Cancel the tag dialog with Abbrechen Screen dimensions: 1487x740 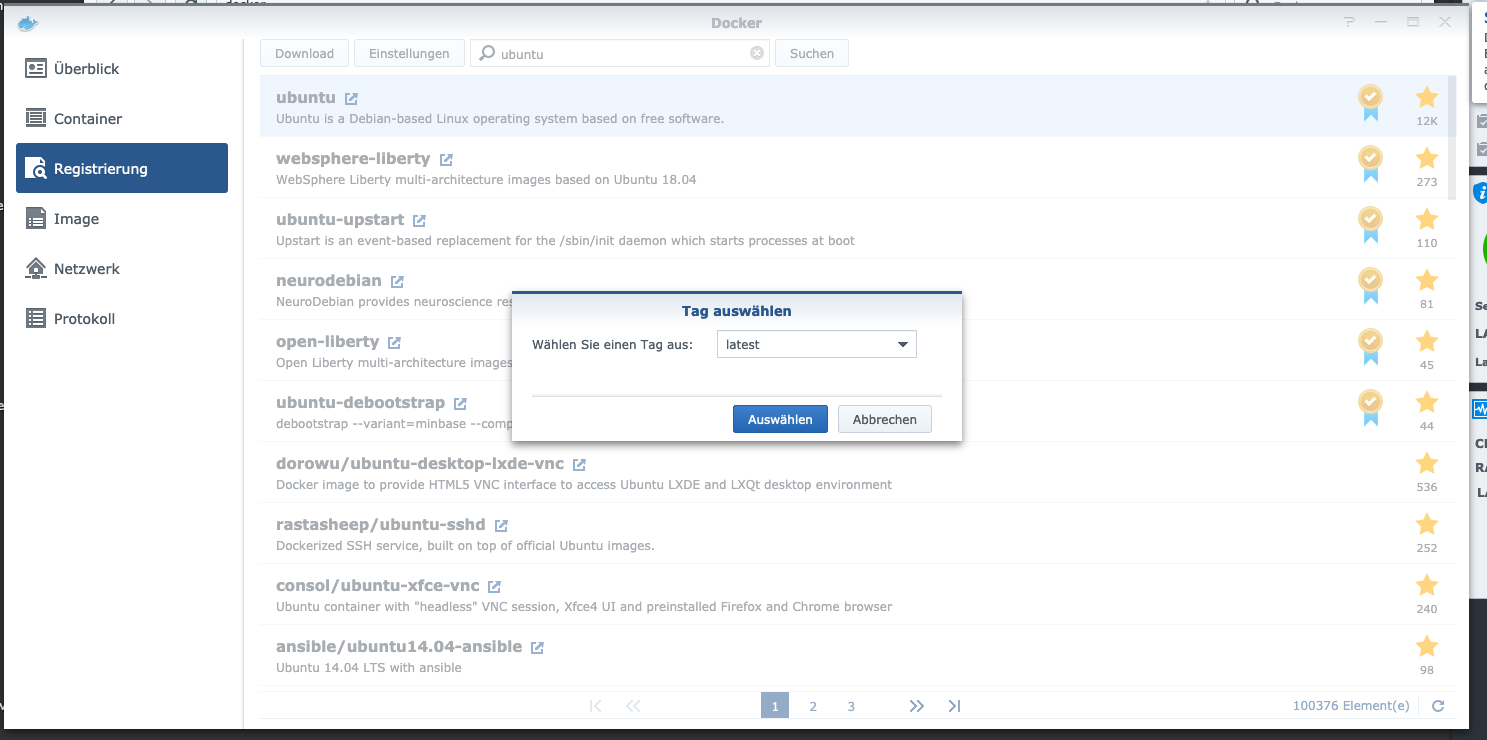tap(885, 419)
